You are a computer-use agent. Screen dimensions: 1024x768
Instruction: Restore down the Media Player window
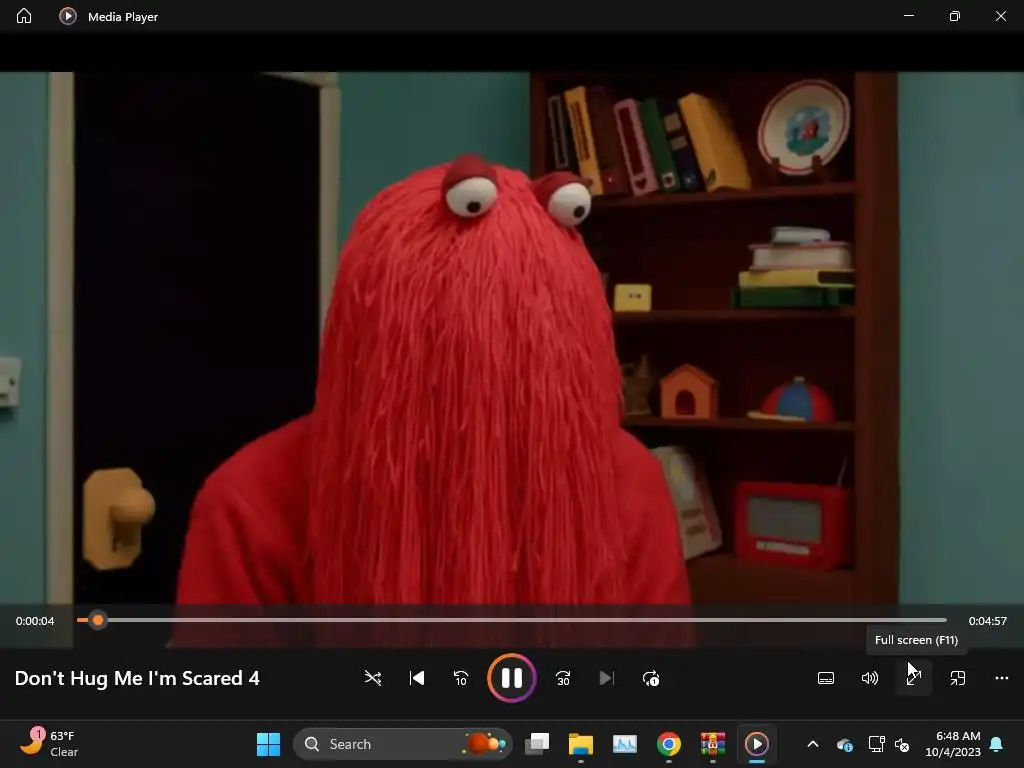click(955, 16)
